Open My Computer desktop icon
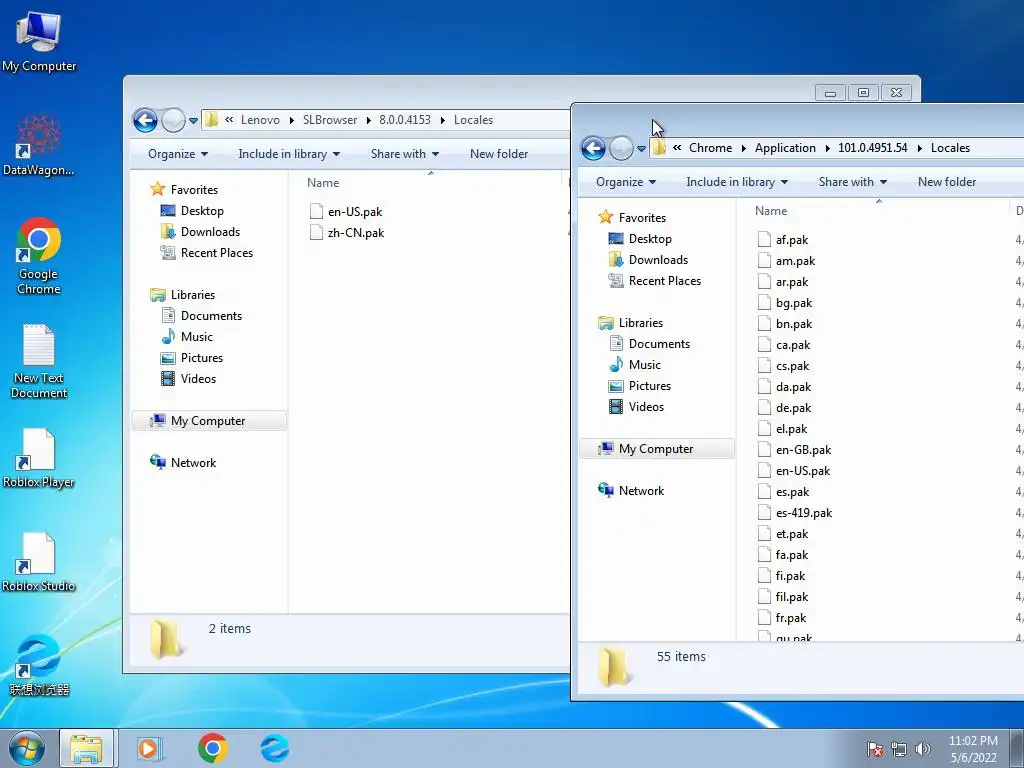1024x768 pixels. pos(39,40)
